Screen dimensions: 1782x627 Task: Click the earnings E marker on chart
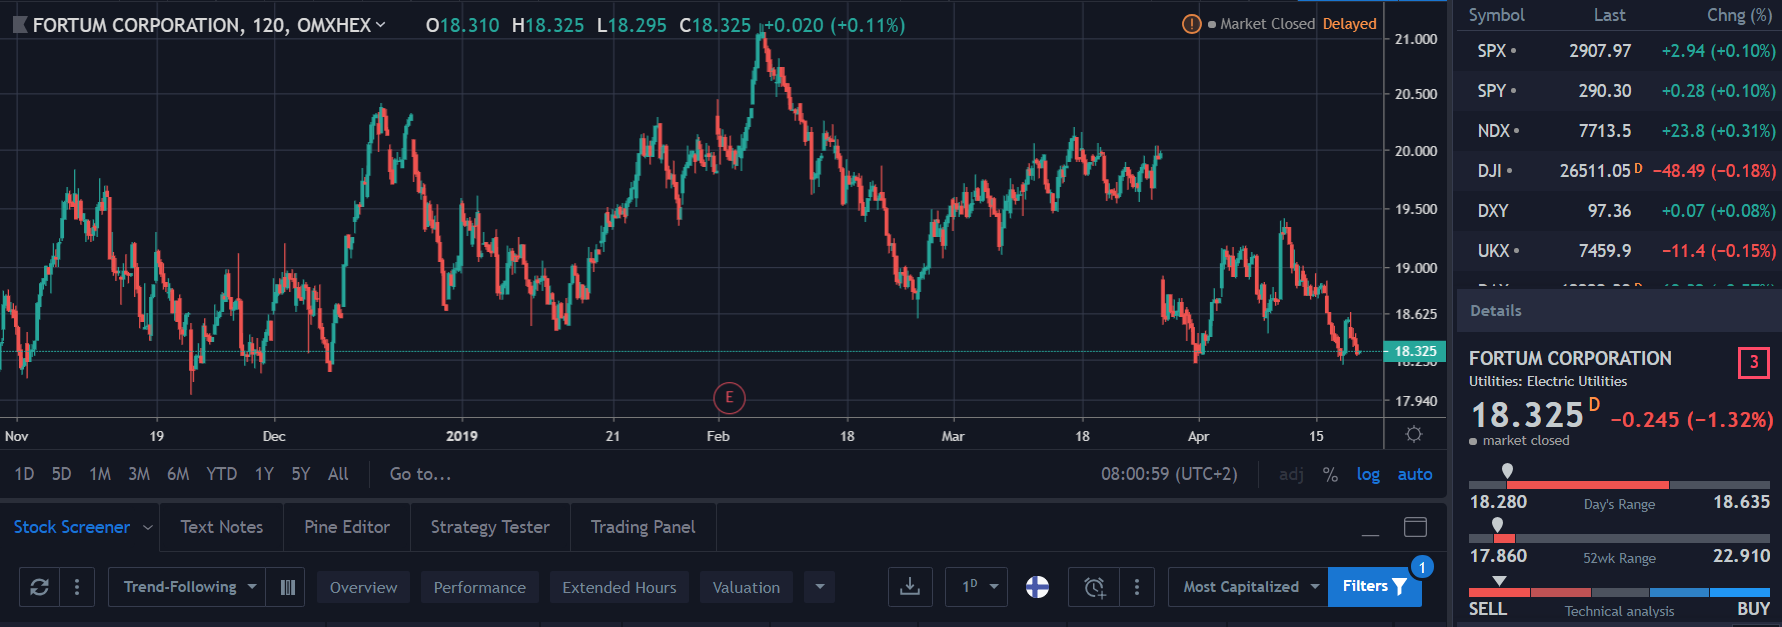tap(729, 398)
